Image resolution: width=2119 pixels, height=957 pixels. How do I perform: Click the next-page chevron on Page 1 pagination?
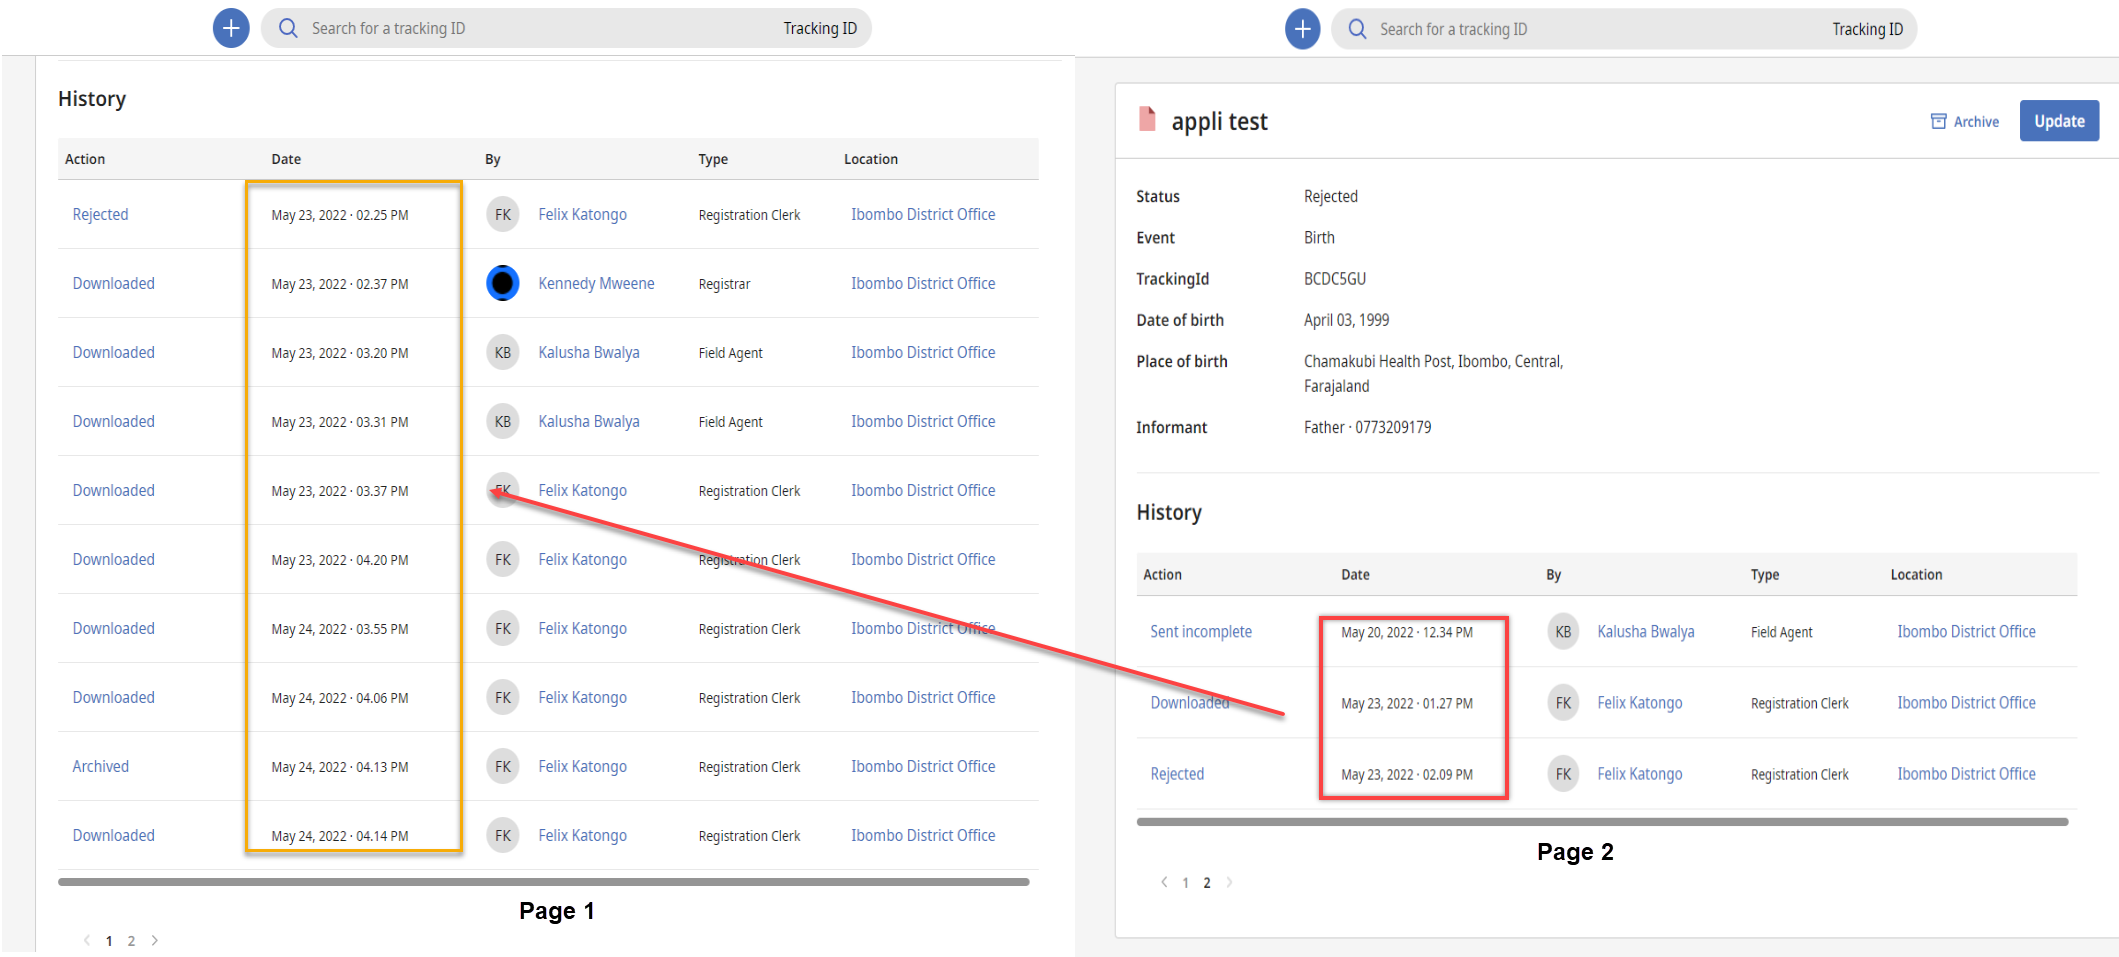click(155, 941)
